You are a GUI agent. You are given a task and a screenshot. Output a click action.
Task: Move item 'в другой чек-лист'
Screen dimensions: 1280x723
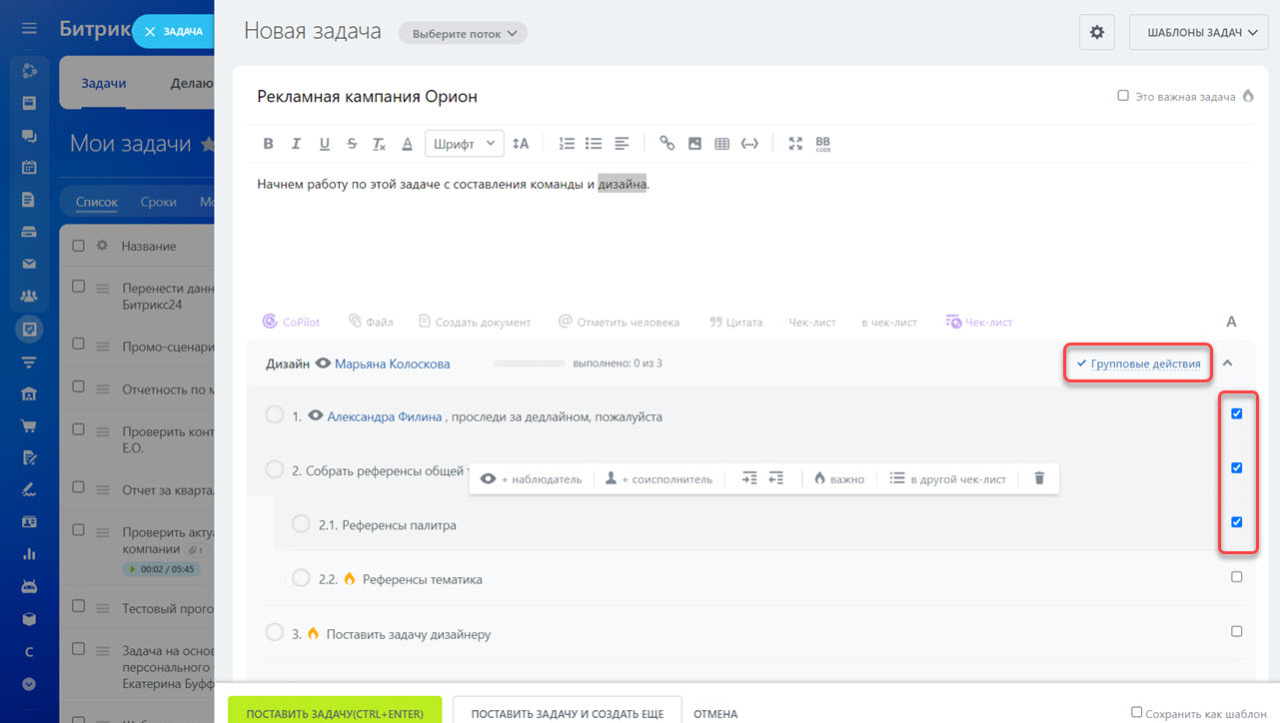click(948, 479)
